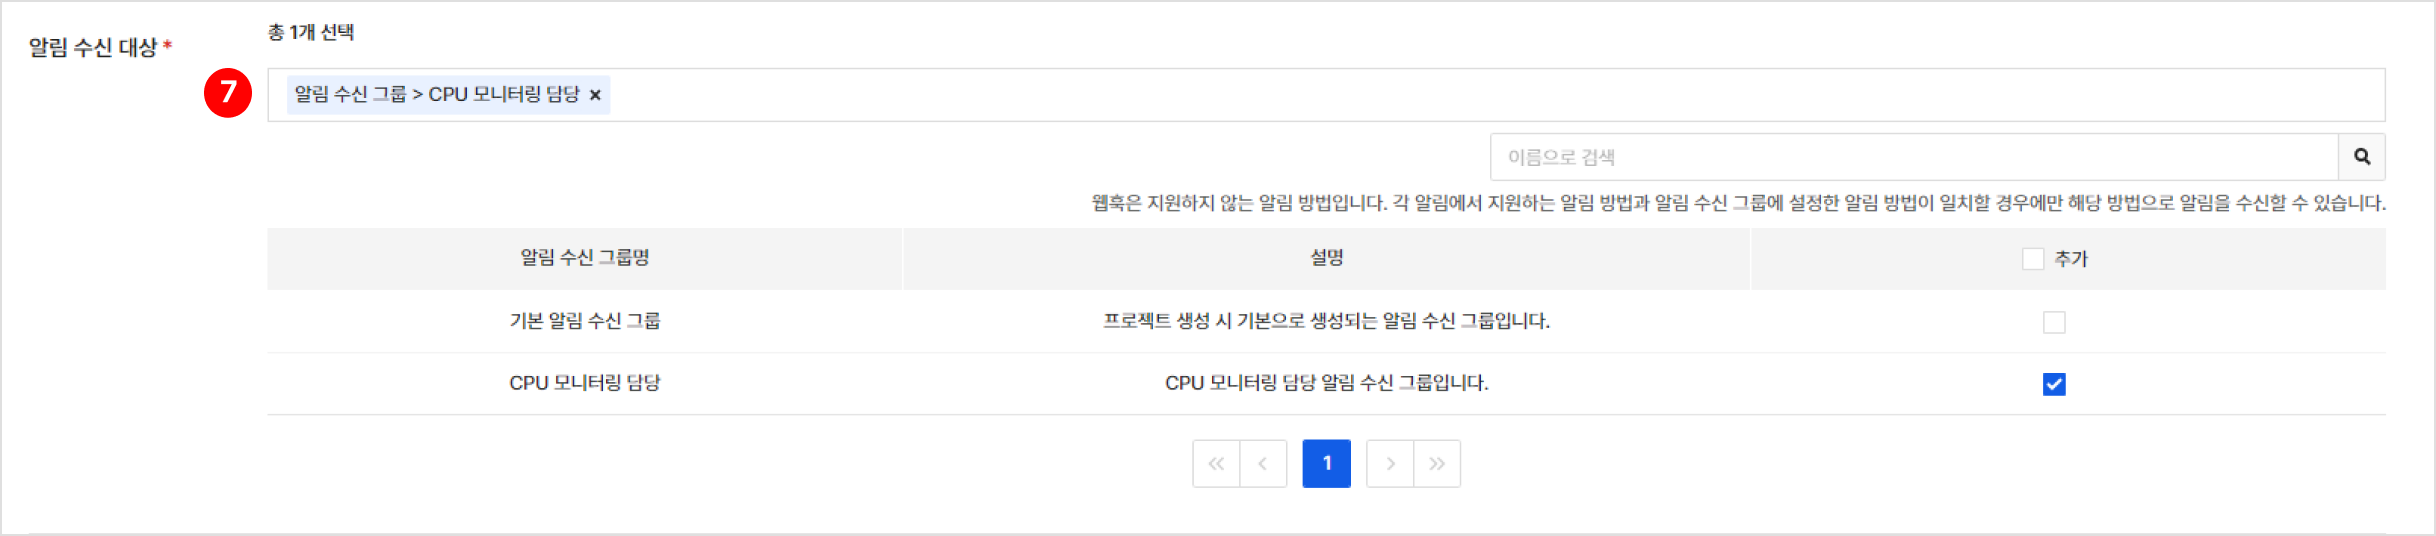
Task: Click the selected recipients tag box
Action: (x=1400, y=95)
